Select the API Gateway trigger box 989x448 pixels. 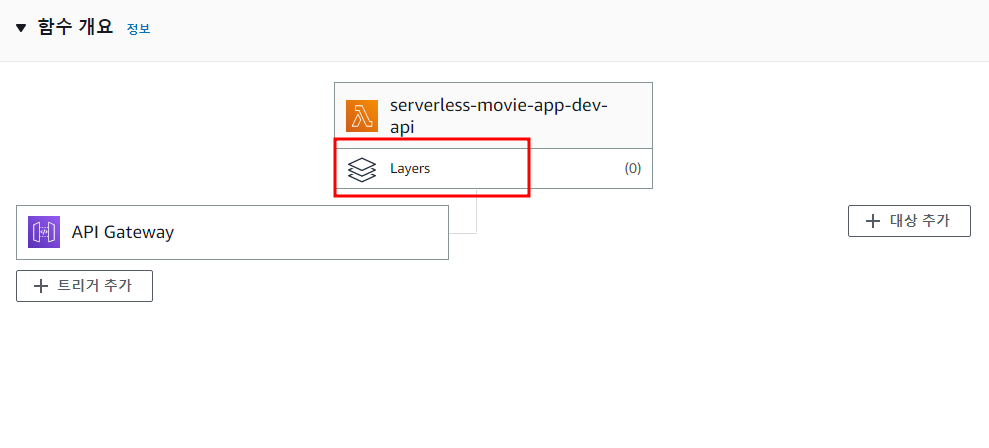coord(232,232)
